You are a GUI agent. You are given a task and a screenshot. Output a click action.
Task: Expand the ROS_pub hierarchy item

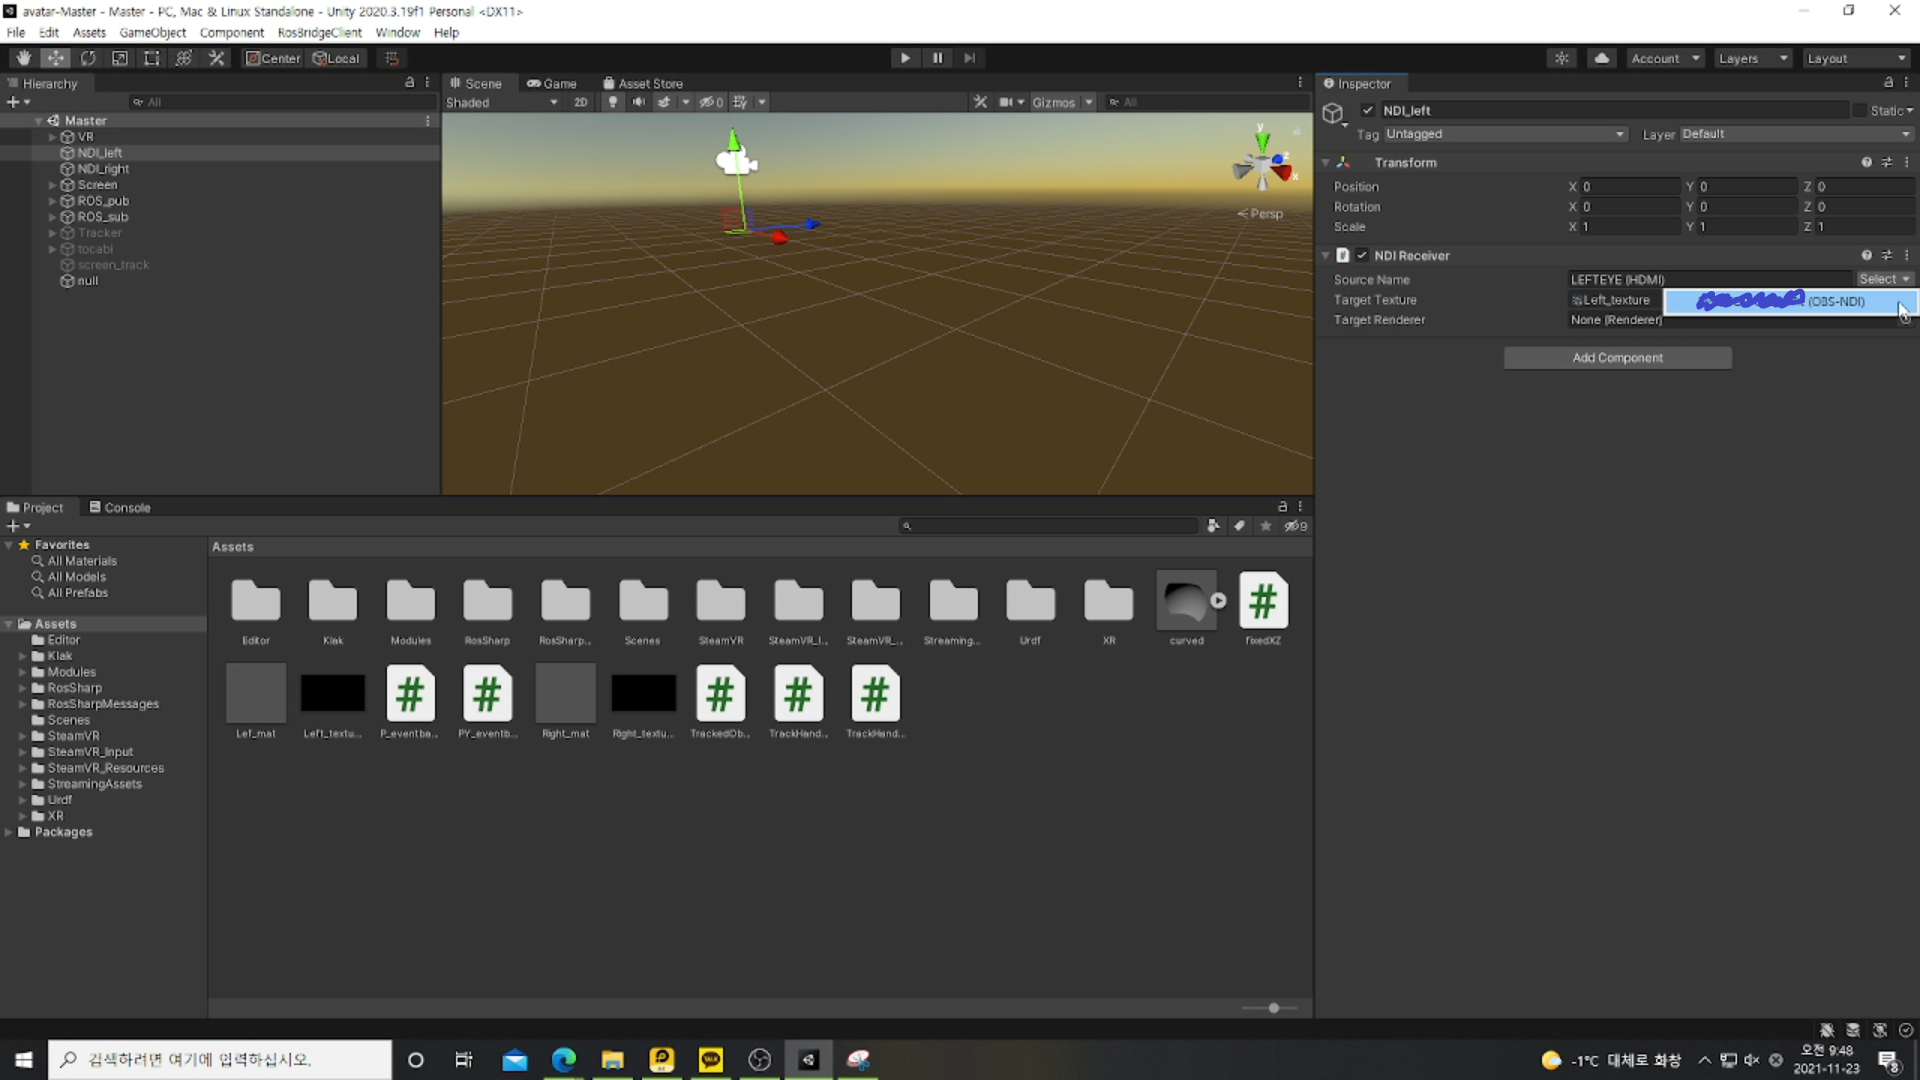pyautogui.click(x=52, y=200)
